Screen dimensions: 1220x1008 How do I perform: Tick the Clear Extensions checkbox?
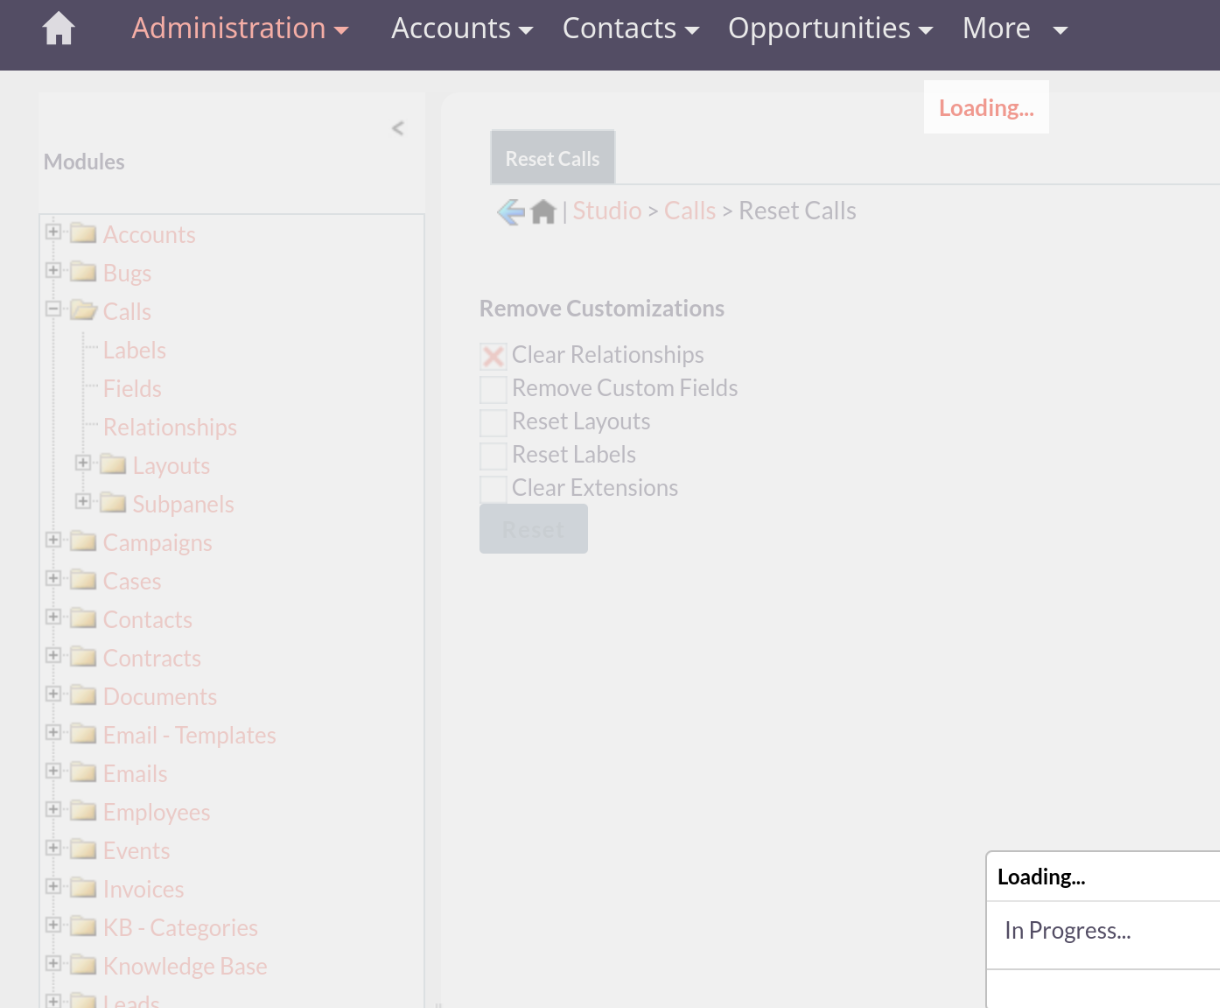click(493, 489)
